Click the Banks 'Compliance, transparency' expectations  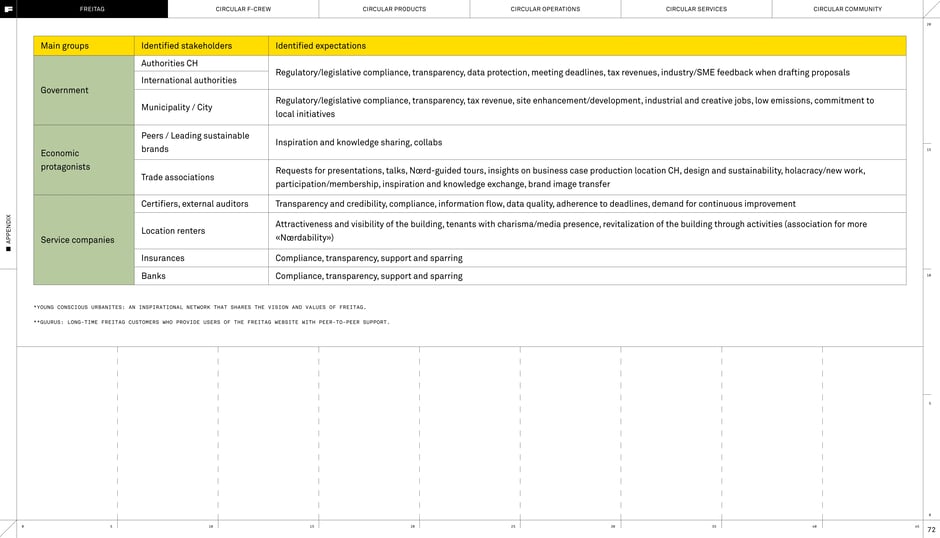(369, 276)
